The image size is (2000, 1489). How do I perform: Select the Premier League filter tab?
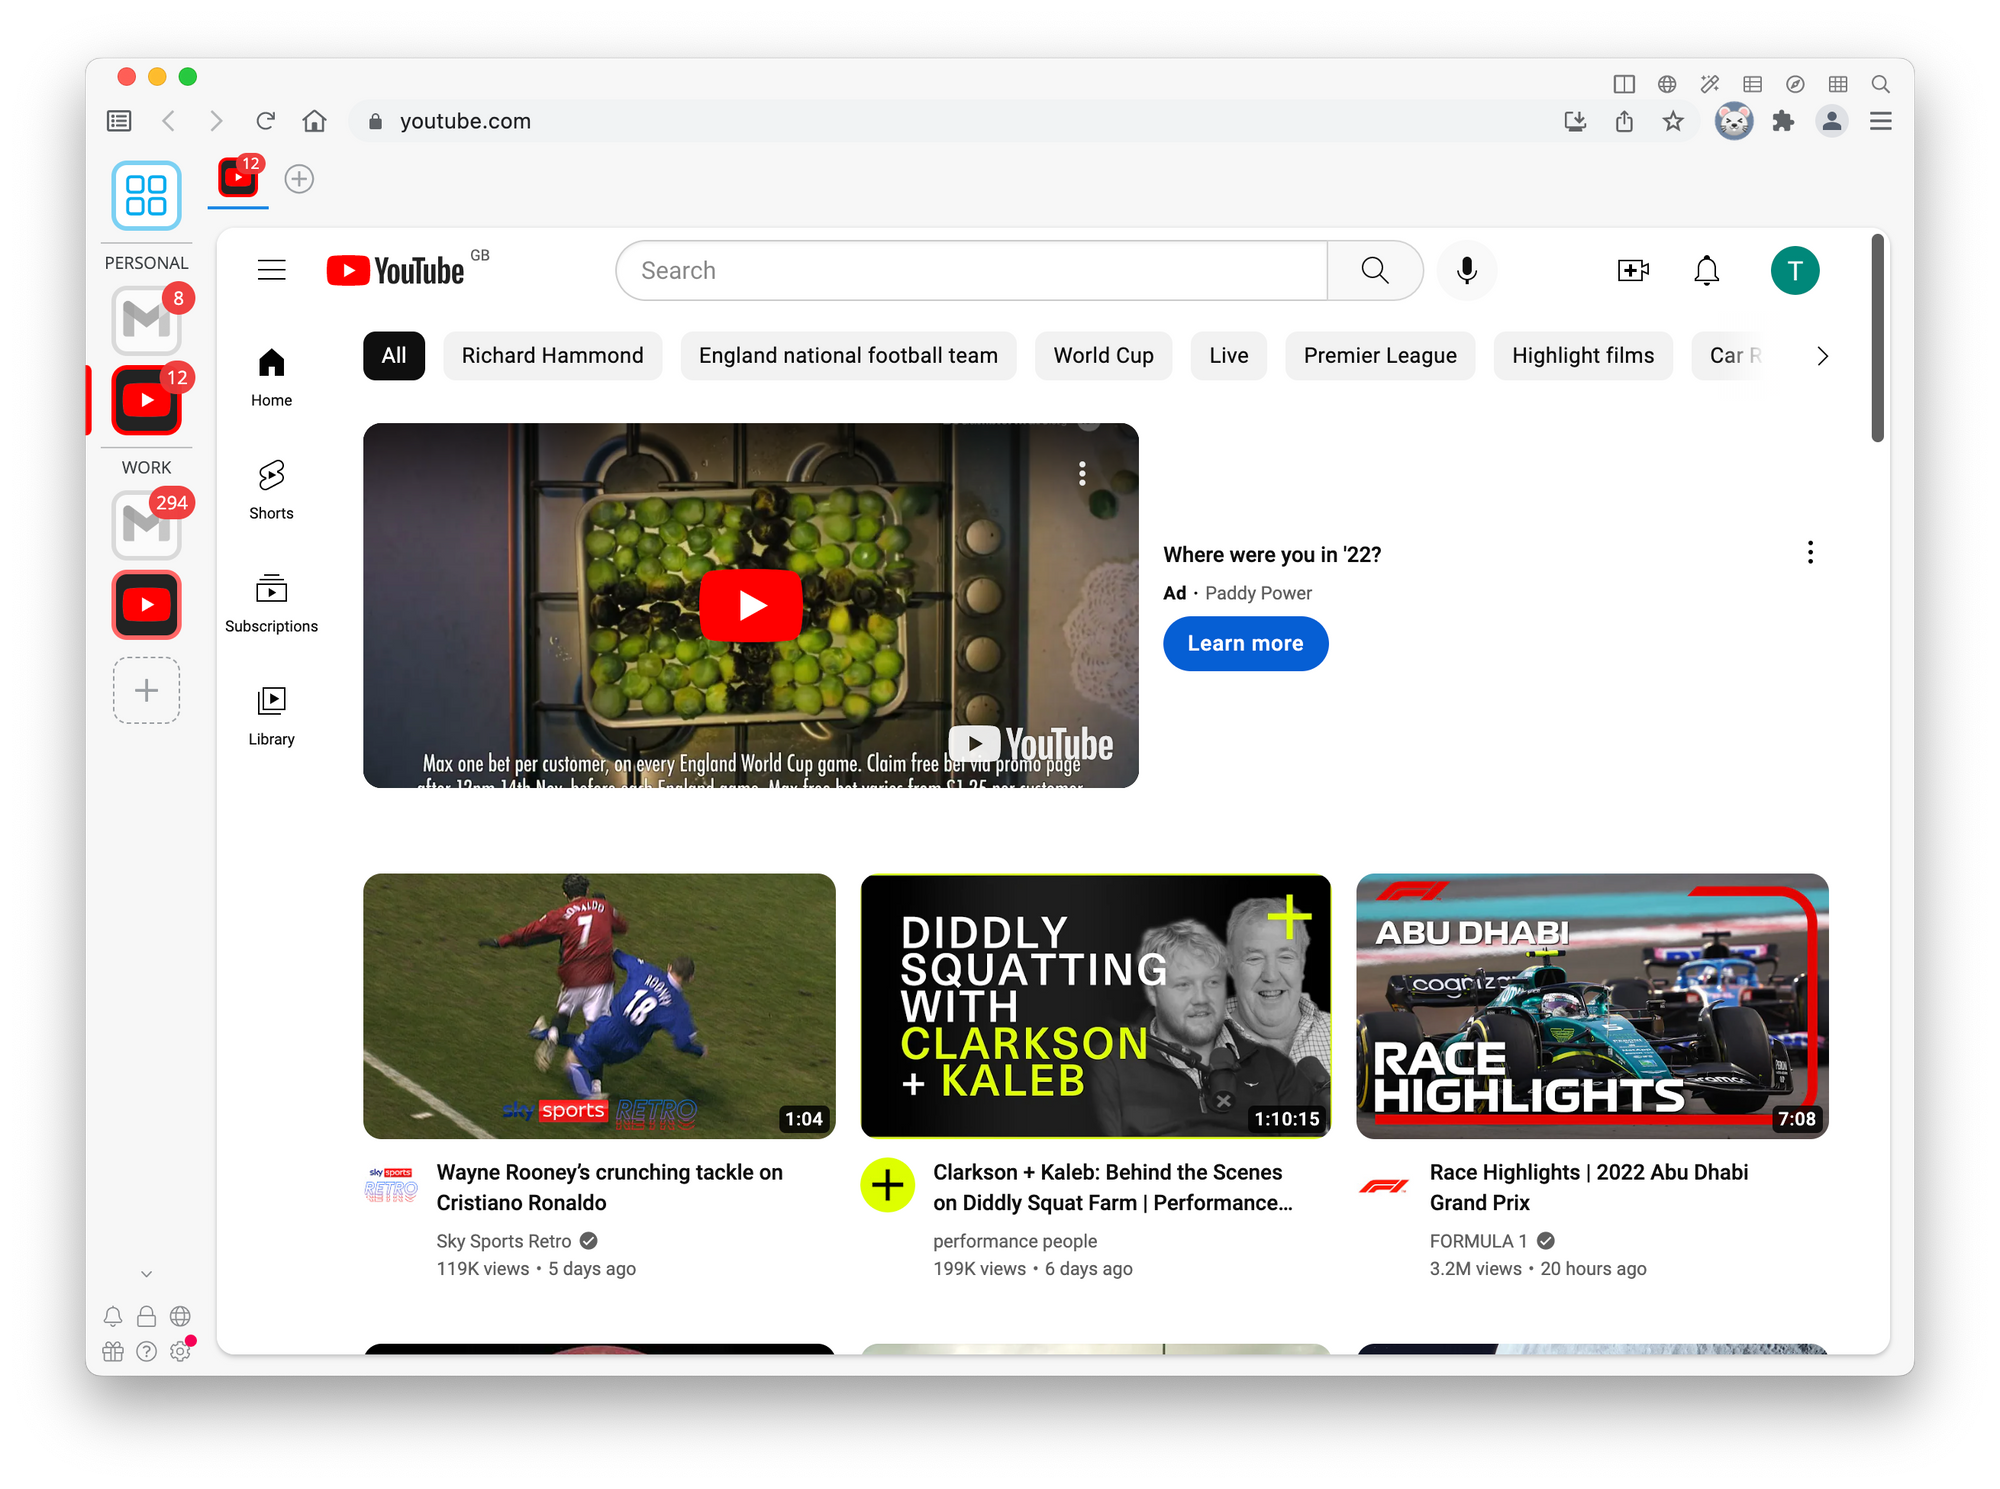click(1381, 353)
